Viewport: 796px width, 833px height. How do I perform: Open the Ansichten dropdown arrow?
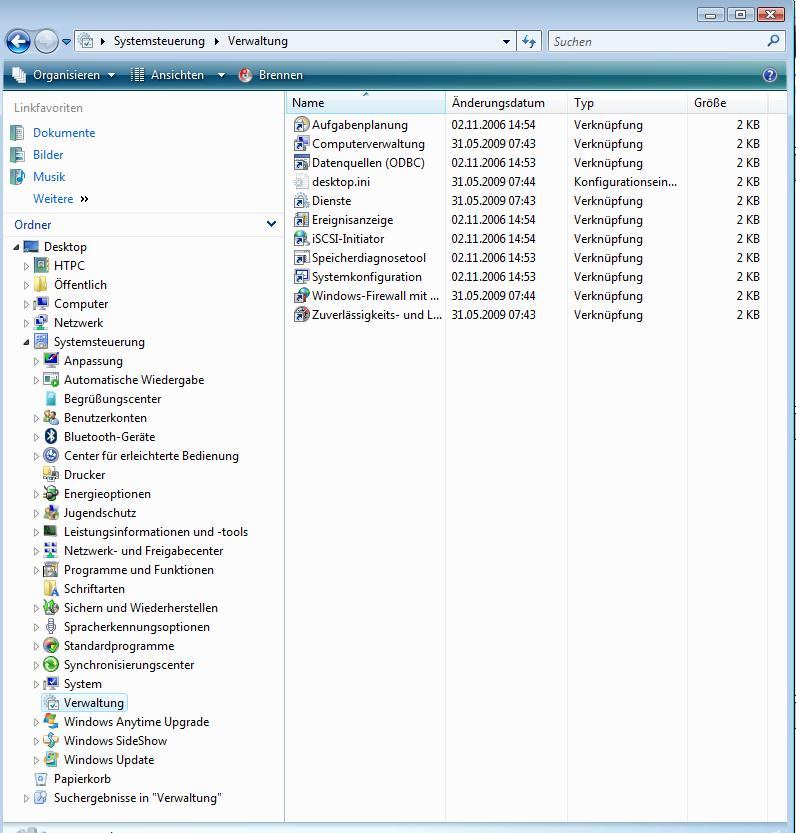[222, 75]
